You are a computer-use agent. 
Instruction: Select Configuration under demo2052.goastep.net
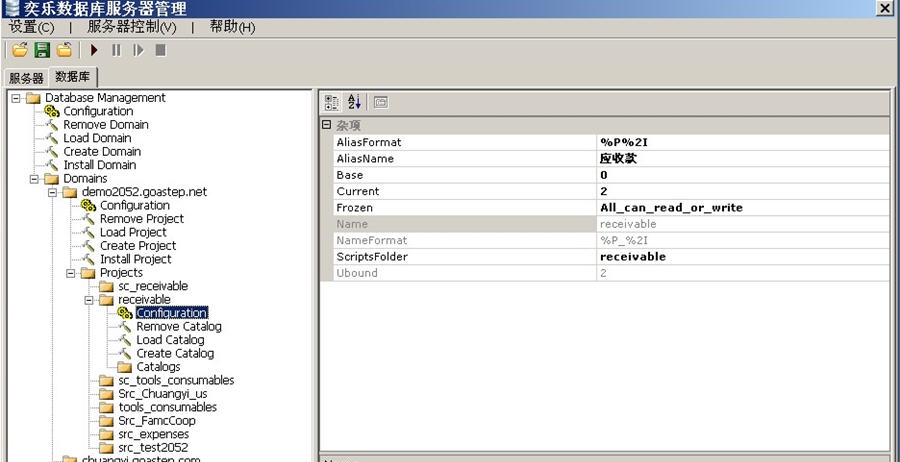[135, 205]
